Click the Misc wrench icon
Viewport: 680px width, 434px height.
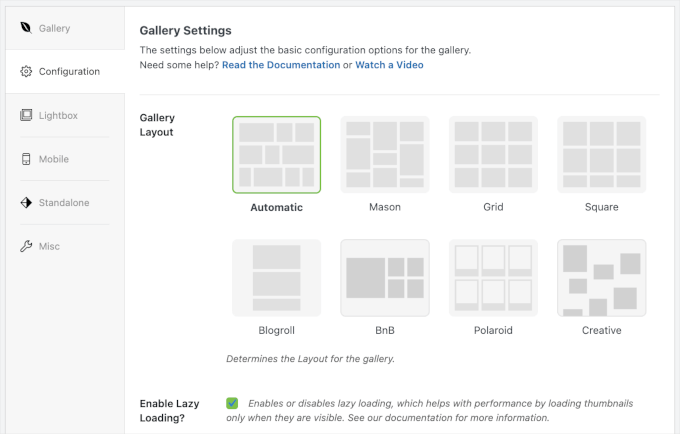point(26,246)
